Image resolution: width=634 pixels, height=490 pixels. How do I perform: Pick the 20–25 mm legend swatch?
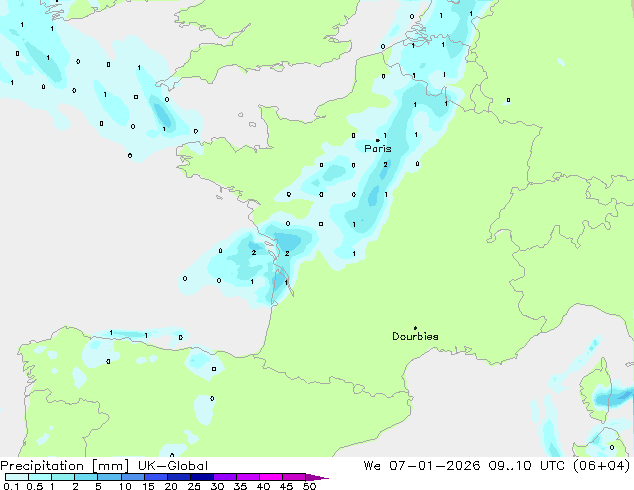tap(178, 477)
